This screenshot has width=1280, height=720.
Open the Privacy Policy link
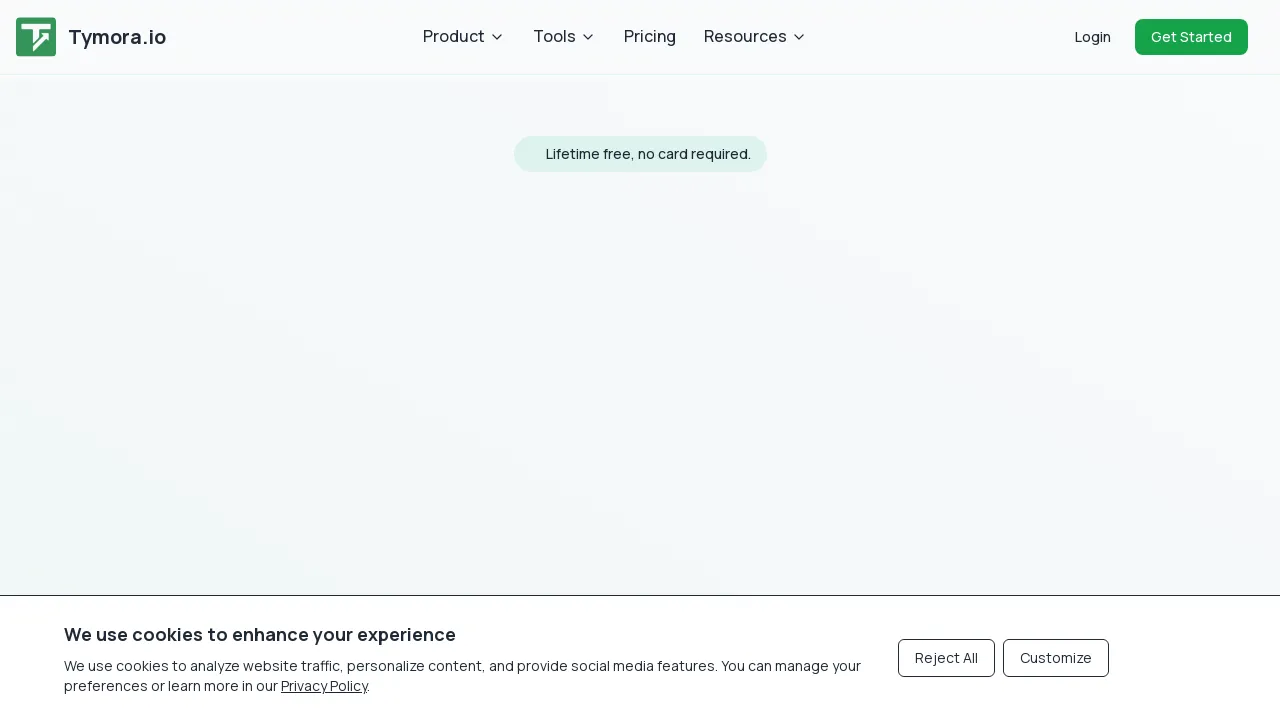pyautogui.click(x=324, y=686)
